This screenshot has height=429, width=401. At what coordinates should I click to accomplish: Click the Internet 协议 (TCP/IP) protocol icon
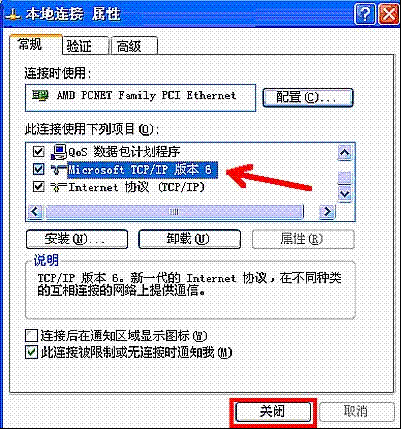coord(59,187)
